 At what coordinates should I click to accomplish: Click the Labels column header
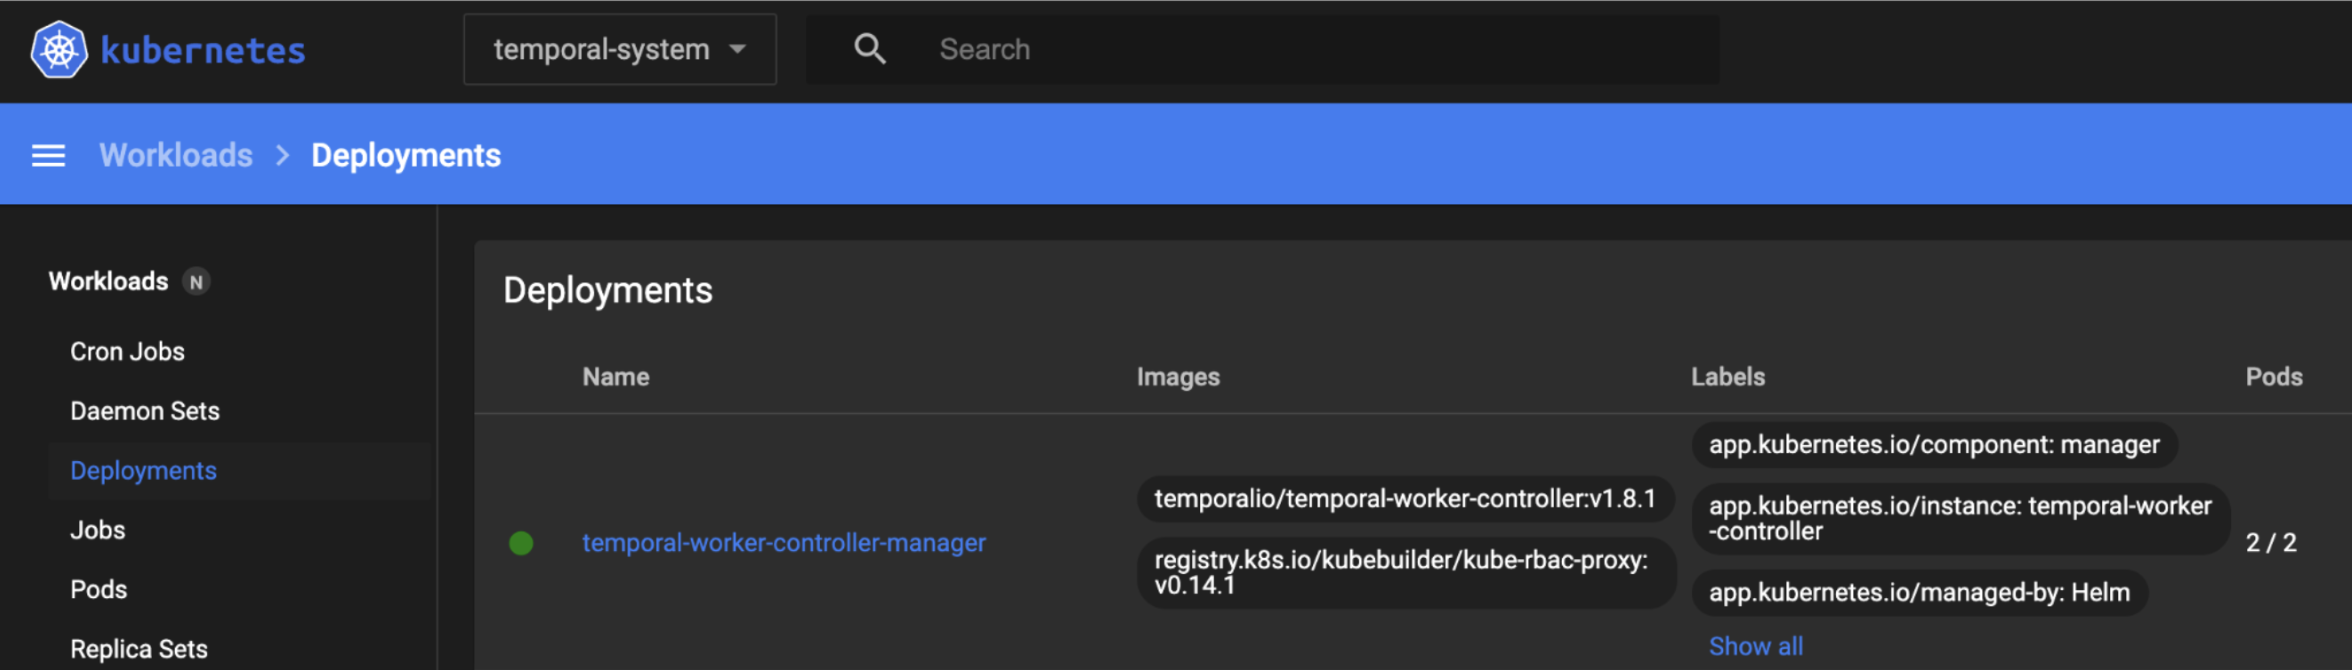point(1728,377)
